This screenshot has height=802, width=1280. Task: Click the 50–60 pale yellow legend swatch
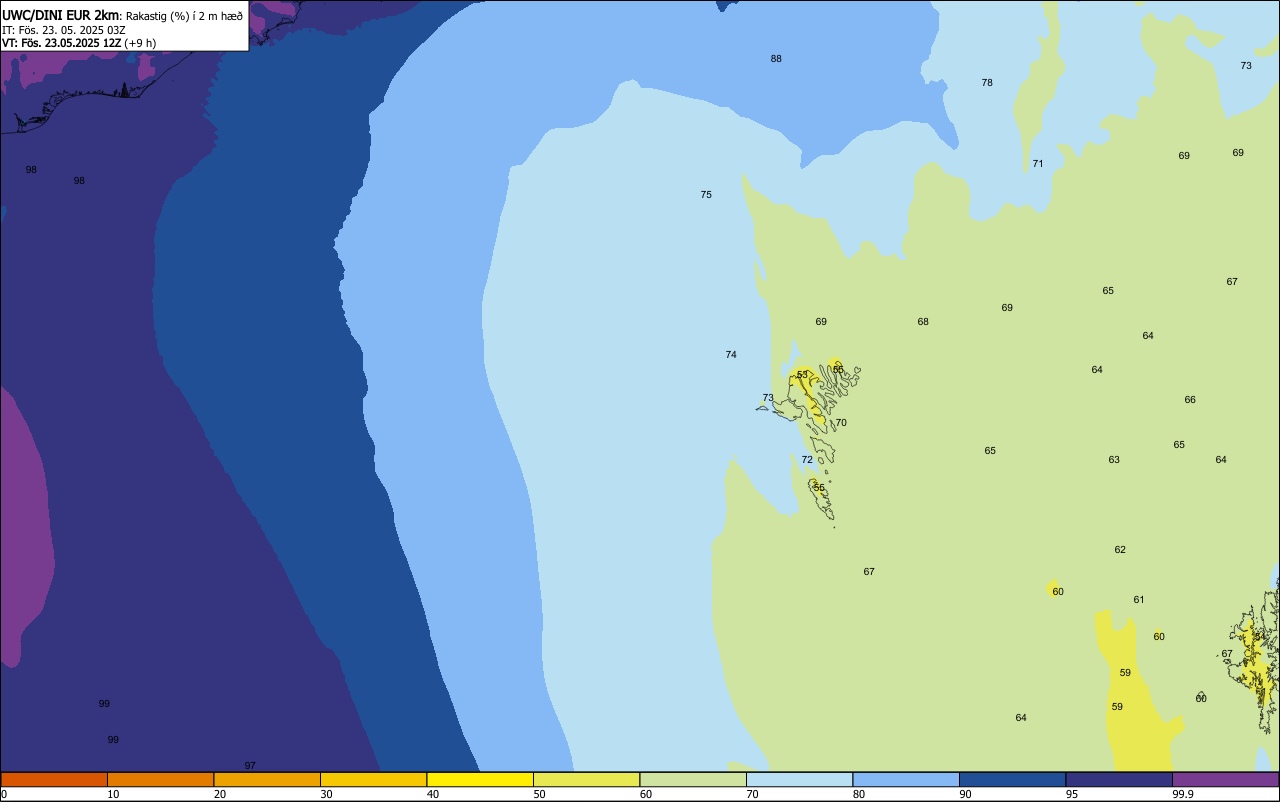(x=586, y=779)
